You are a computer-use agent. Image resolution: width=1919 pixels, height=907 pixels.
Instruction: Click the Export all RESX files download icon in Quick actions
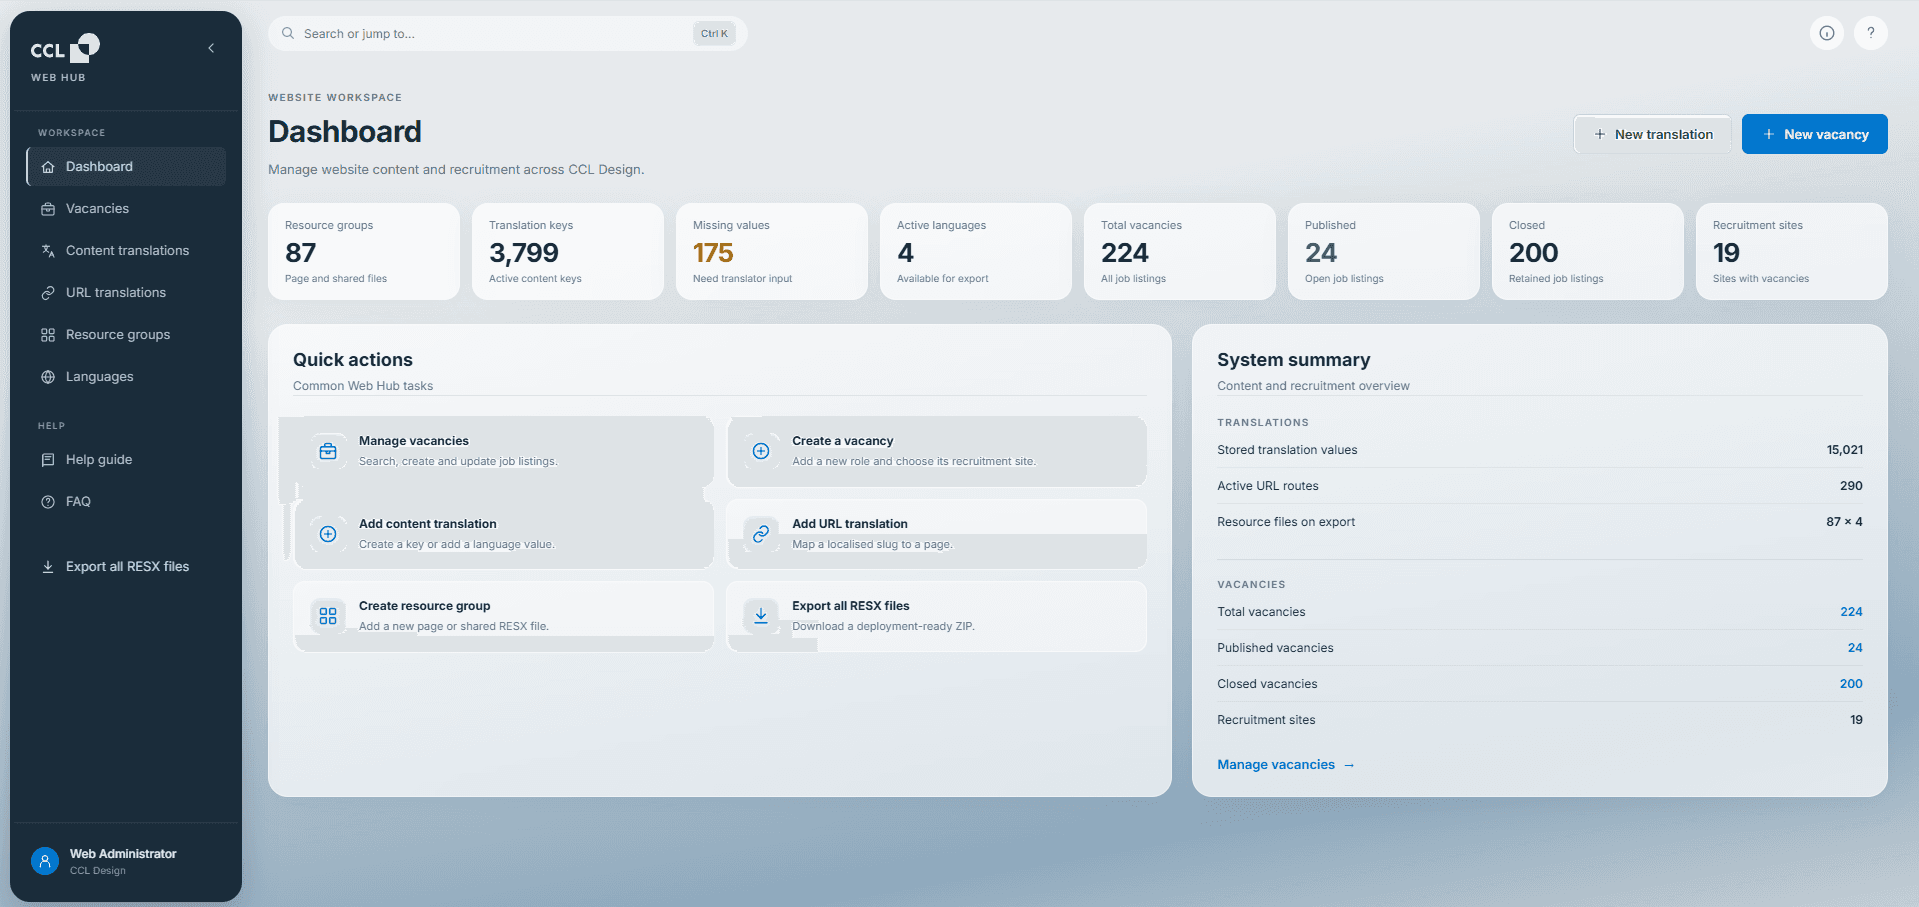pos(761,616)
